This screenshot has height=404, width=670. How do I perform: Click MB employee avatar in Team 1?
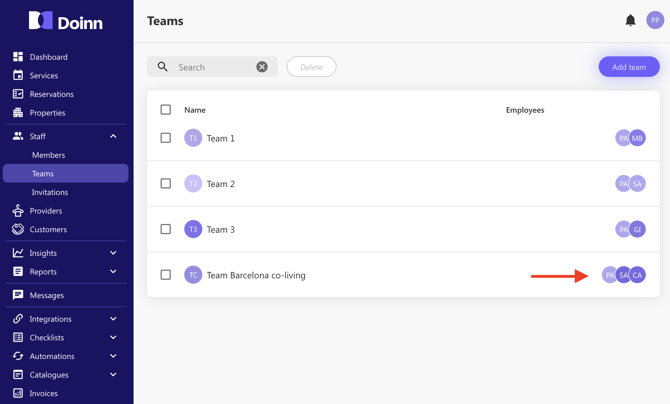click(x=637, y=138)
